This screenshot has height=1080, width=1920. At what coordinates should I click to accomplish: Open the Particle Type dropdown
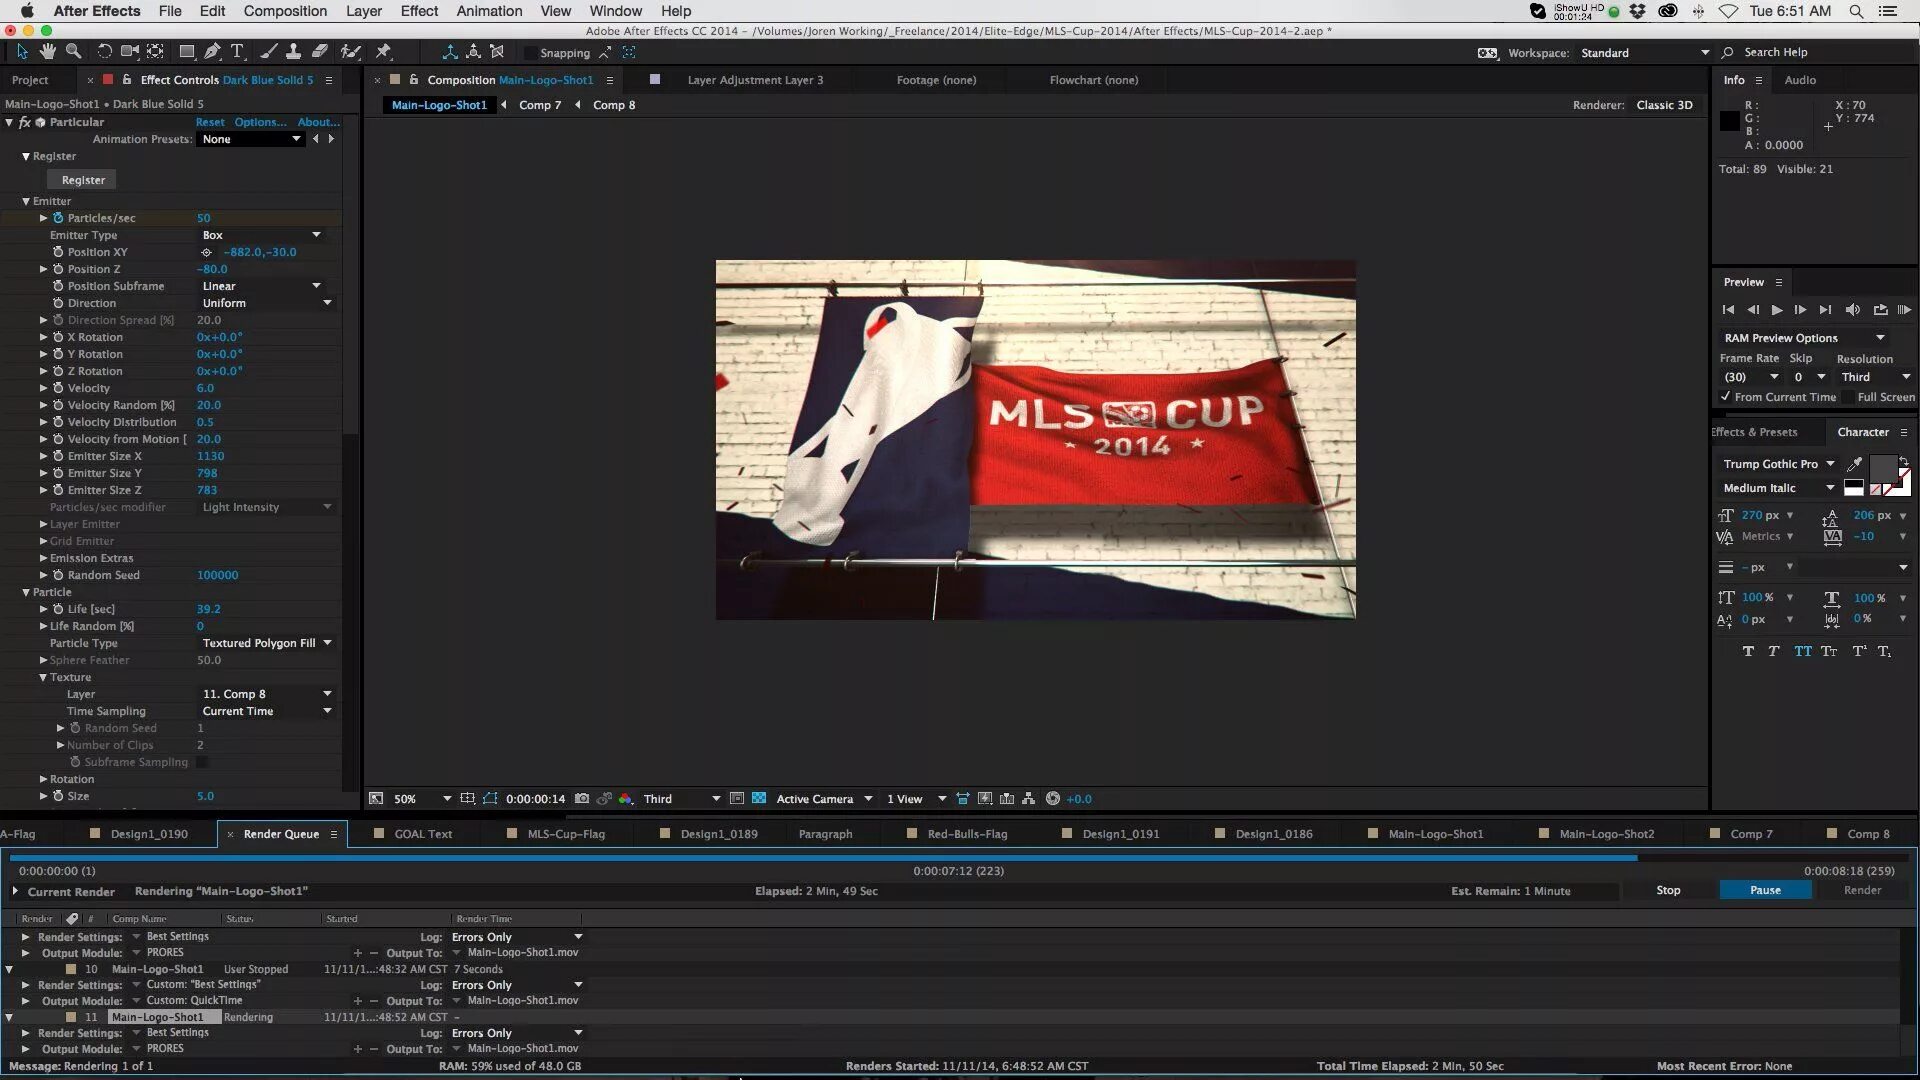tap(266, 643)
